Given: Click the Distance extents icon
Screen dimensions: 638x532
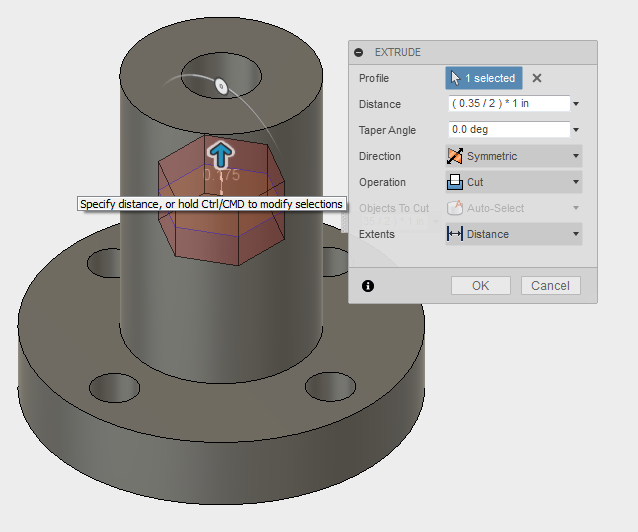Looking at the screenshot, I should point(455,234).
